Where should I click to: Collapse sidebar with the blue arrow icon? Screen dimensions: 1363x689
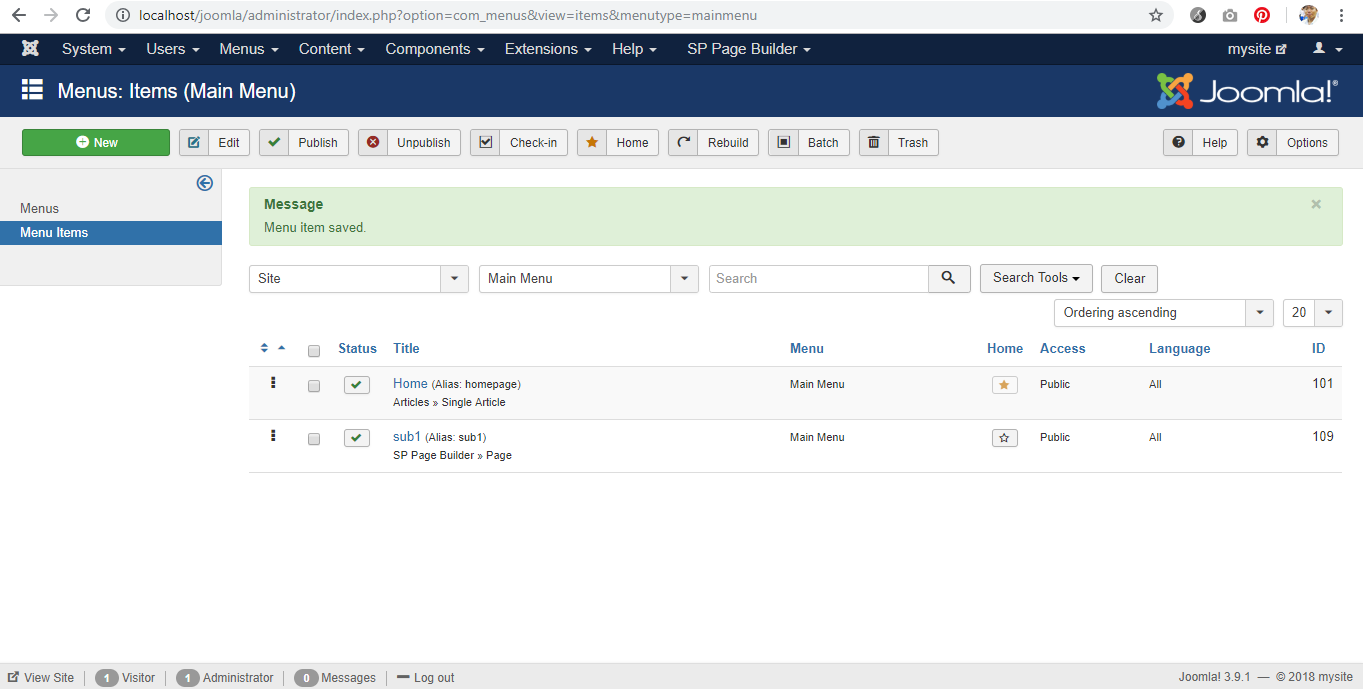[204, 183]
